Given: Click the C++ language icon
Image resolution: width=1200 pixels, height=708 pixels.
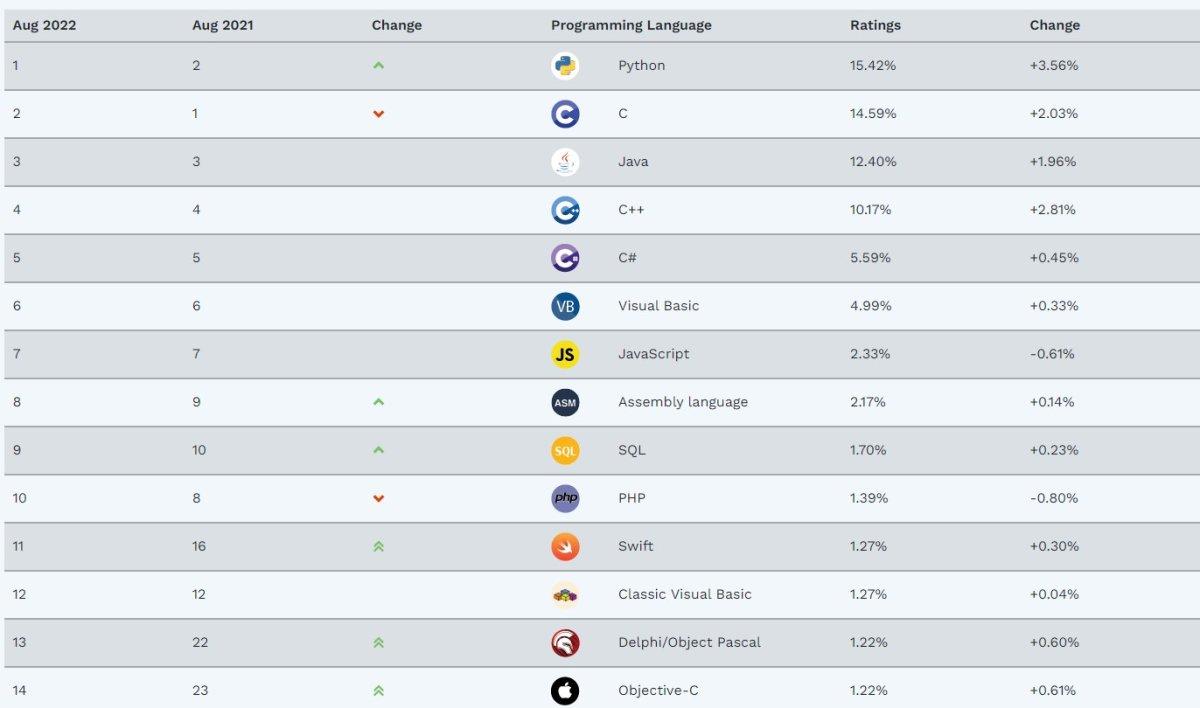Looking at the screenshot, I should [x=565, y=210].
